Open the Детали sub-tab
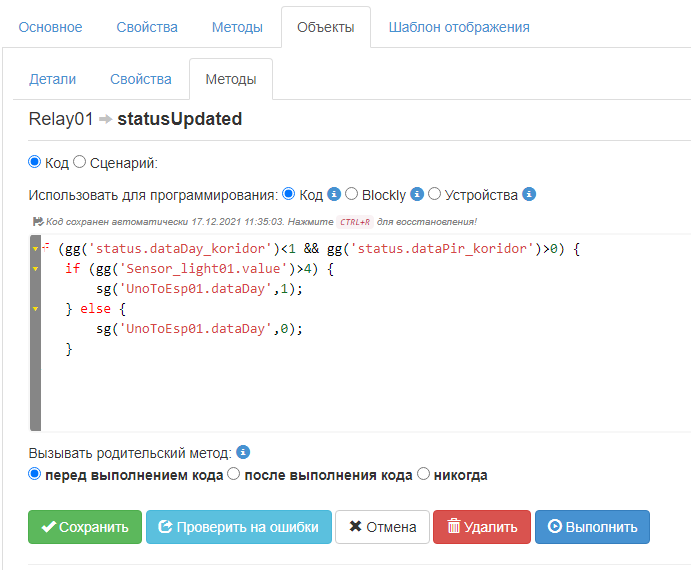Viewport: 691px width, 570px height. coord(52,78)
